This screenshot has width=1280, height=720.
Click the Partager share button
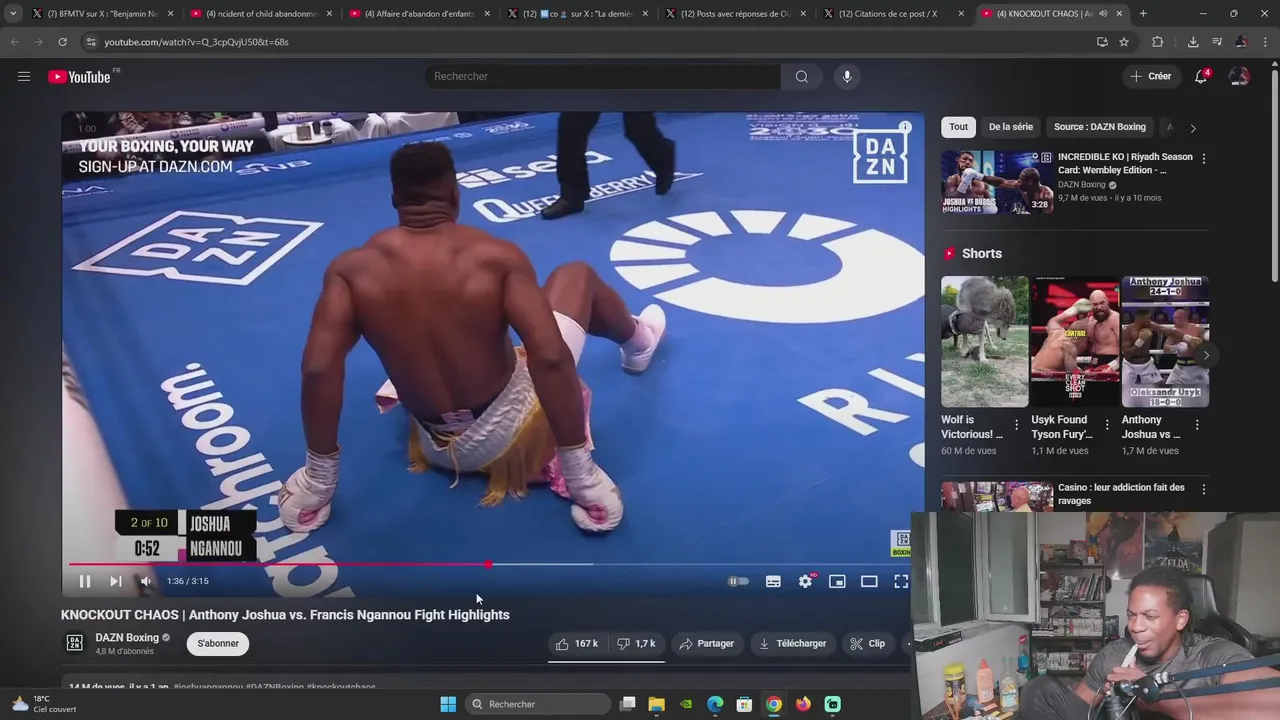(x=706, y=644)
